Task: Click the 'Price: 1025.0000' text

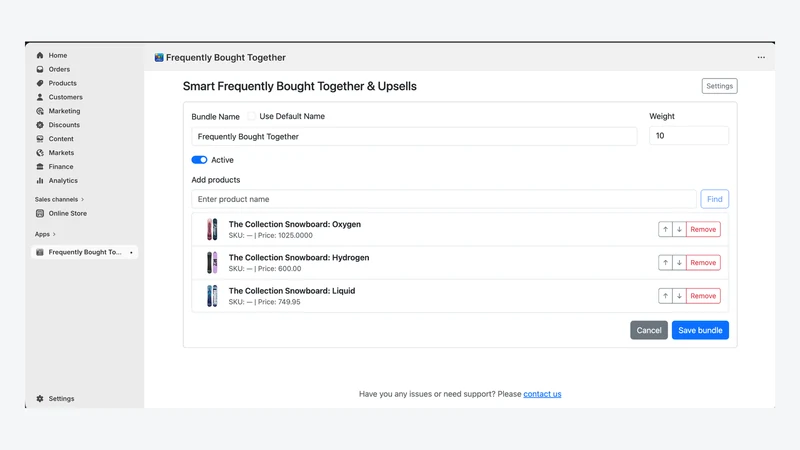Action: [x=285, y=235]
